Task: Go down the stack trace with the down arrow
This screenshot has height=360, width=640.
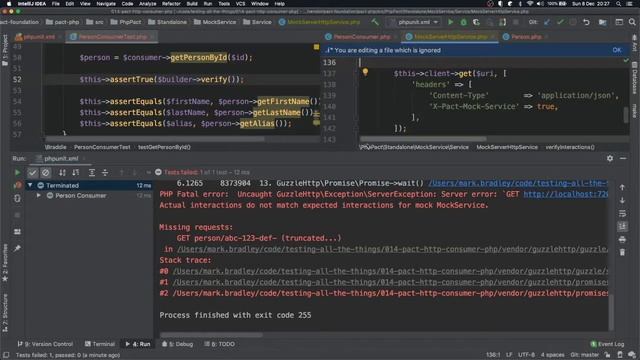Action: click(x=622, y=200)
